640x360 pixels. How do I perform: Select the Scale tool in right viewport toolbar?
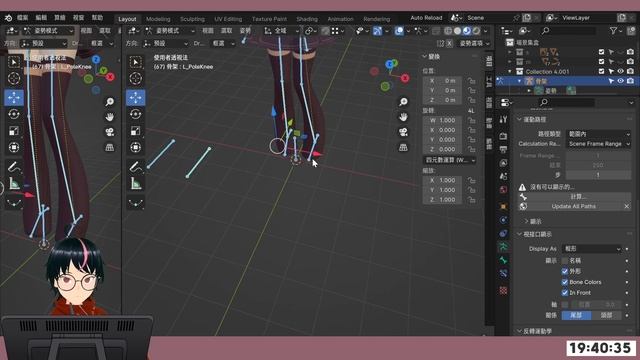click(136, 131)
